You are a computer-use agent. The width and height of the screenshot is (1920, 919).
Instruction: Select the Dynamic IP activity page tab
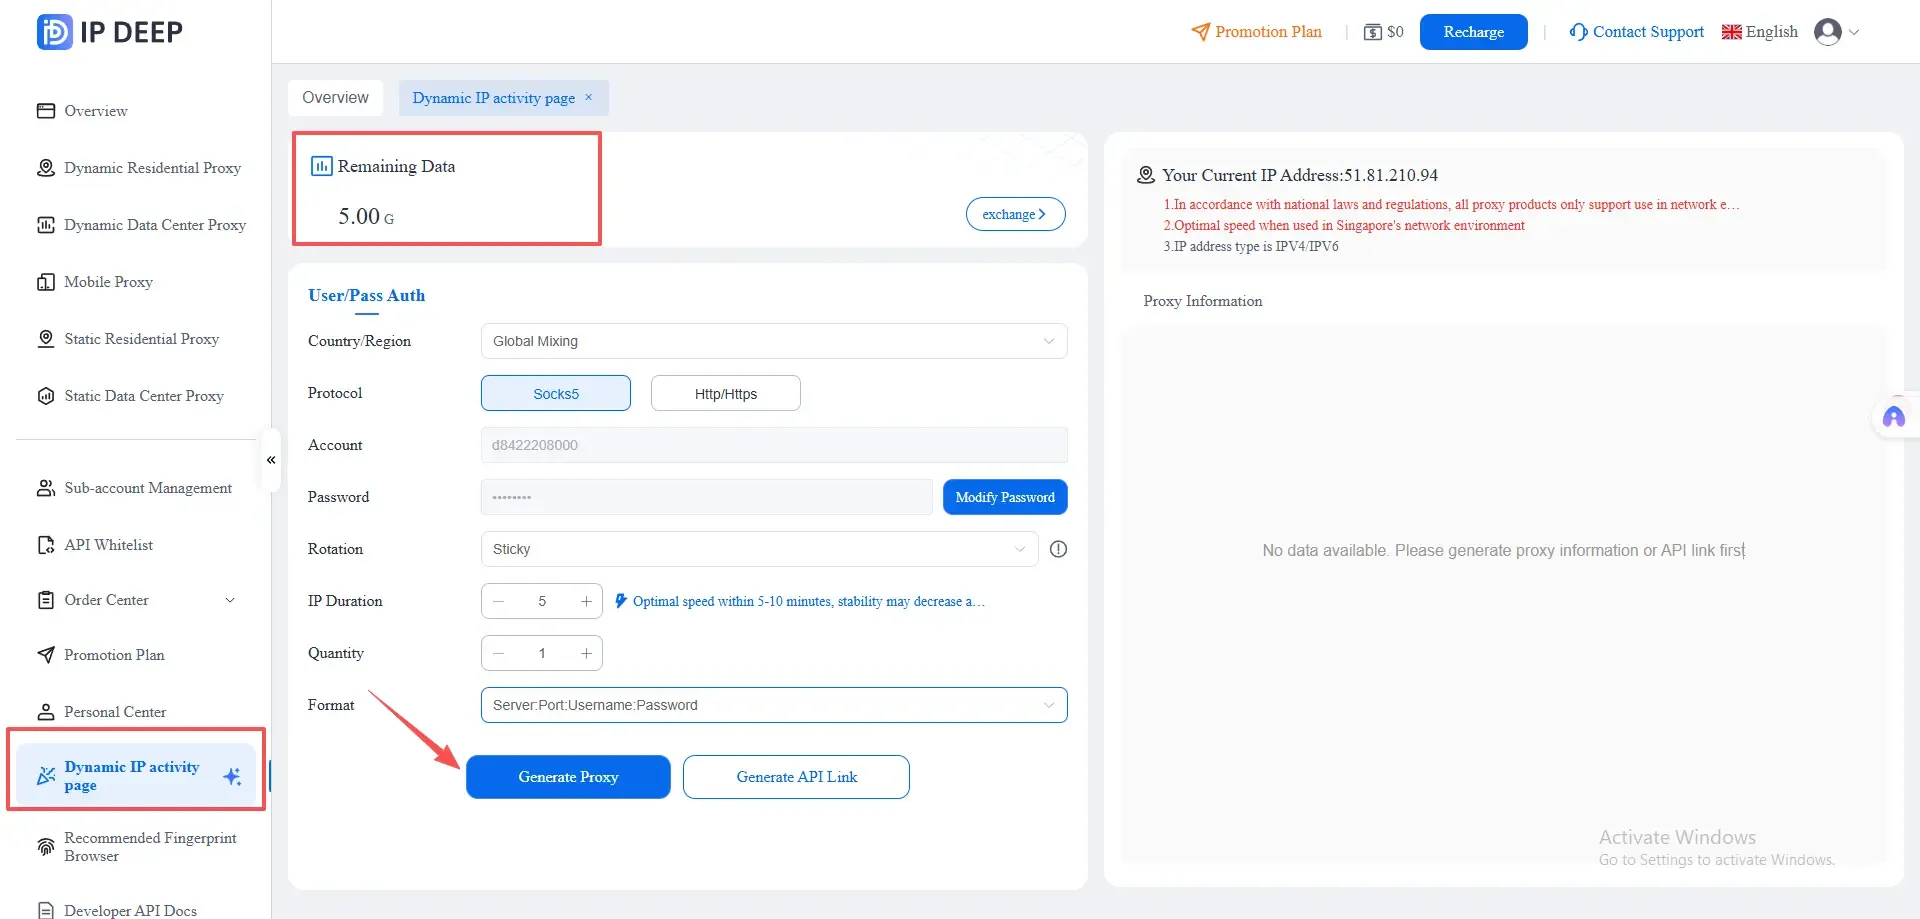494,98
